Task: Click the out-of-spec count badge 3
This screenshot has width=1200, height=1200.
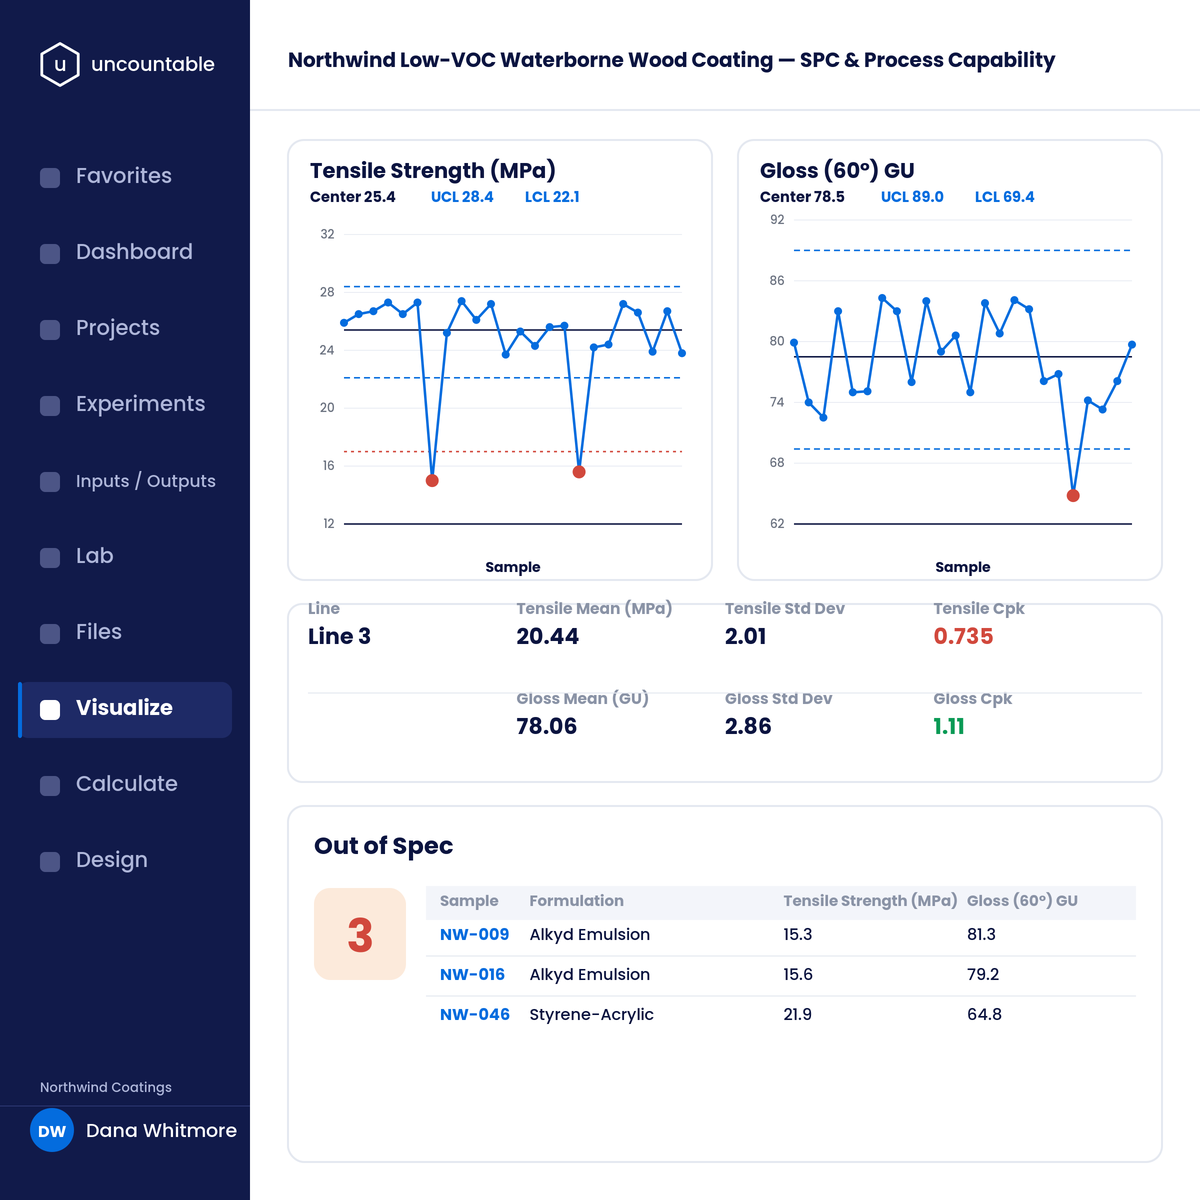Action: pos(360,934)
